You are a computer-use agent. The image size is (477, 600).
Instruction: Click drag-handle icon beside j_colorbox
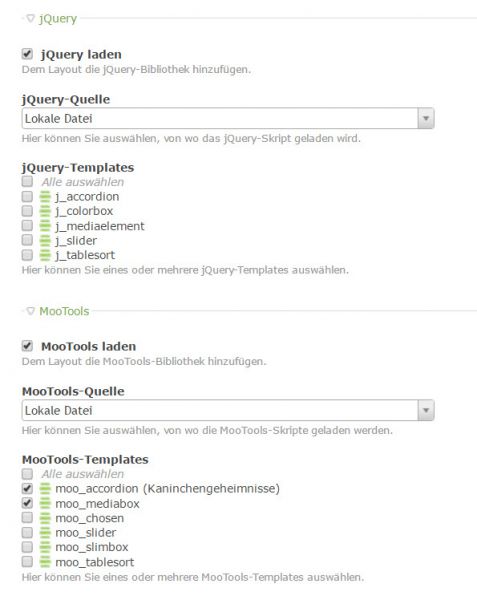point(45,211)
